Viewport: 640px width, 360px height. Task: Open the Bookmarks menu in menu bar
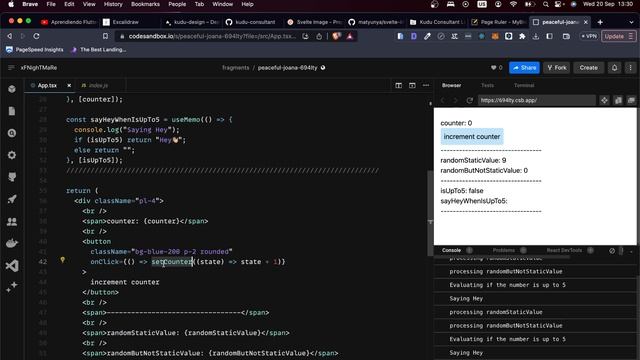(x=145, y=4)
